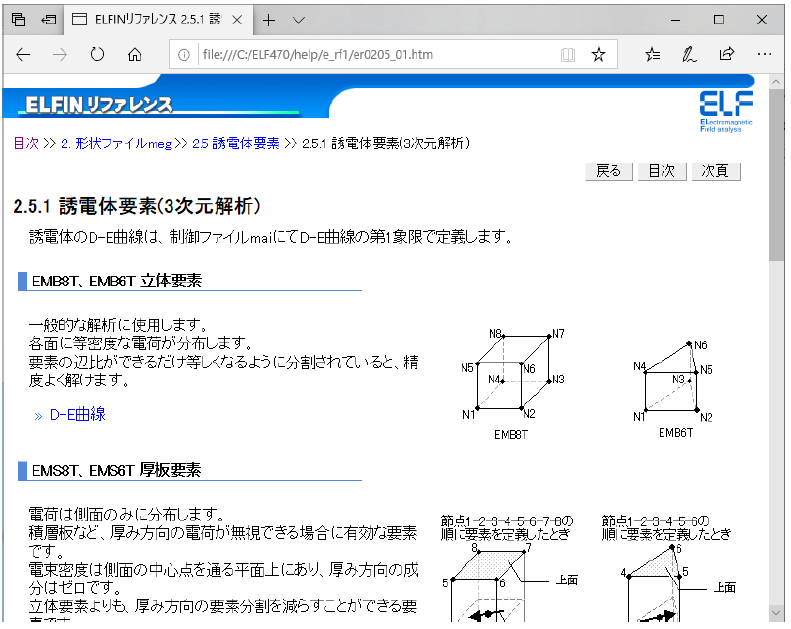Image resolution: width=791 pixels, height=629 pixels.
Task: Close the ELFINリファレンス tab
Action: (x=237, y=20)
